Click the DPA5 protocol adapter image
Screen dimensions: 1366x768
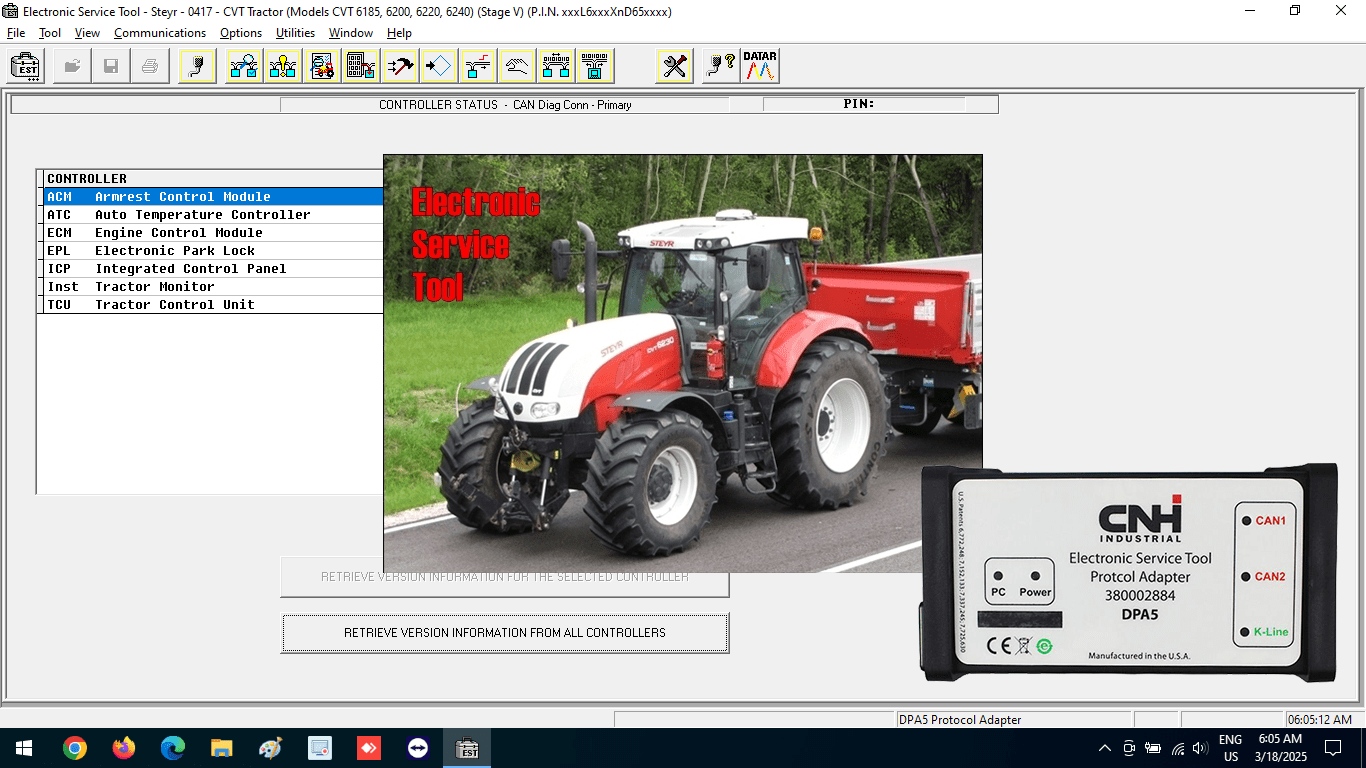(x=1129, y=573)
